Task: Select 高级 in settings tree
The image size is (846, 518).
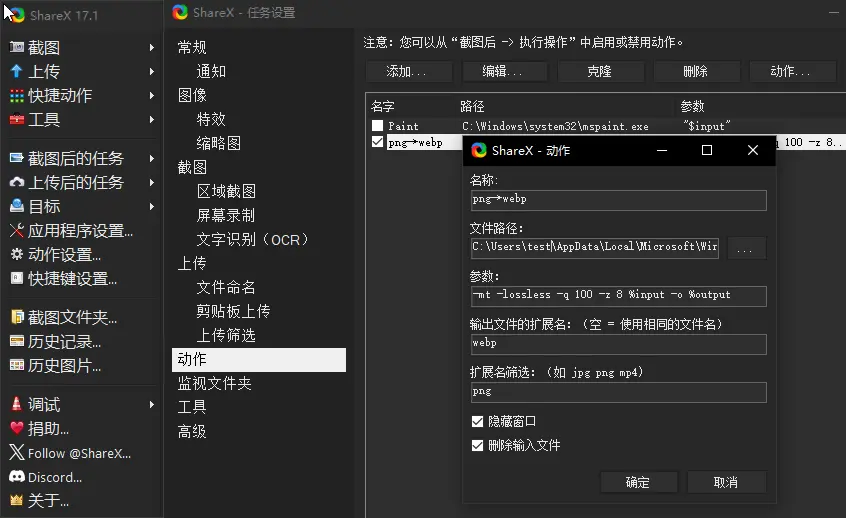Action: [x=192, y=431]
